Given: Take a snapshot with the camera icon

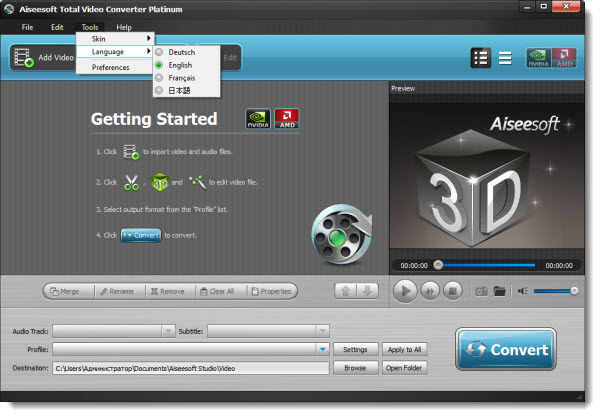Looking at the screenshot, I should 479,291.
